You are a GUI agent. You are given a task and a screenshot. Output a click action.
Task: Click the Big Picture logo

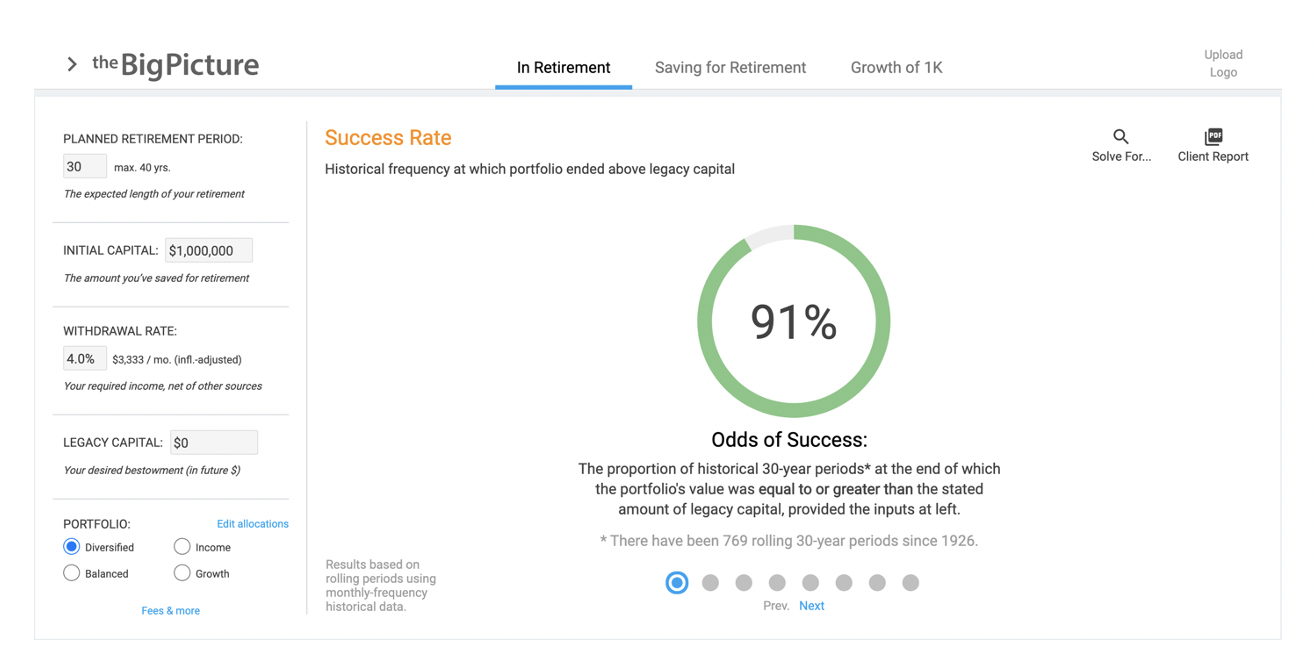coord(176,66)
